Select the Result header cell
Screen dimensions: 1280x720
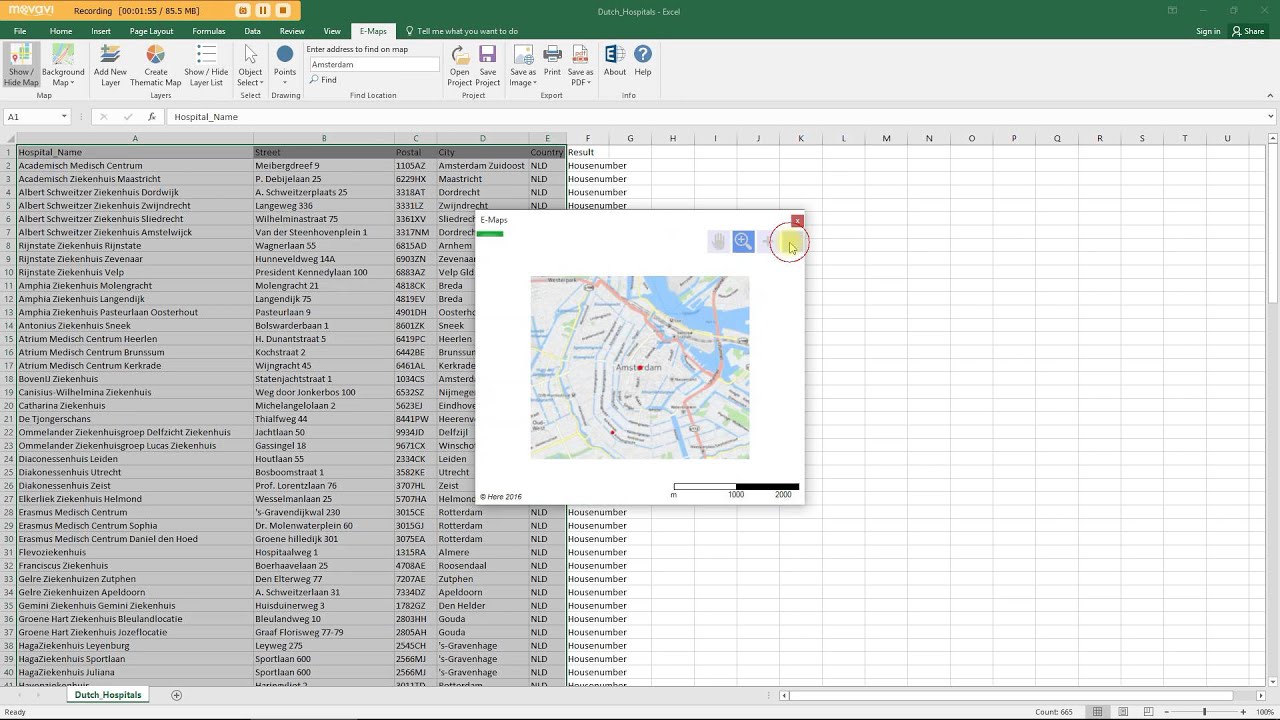(588, 152)
